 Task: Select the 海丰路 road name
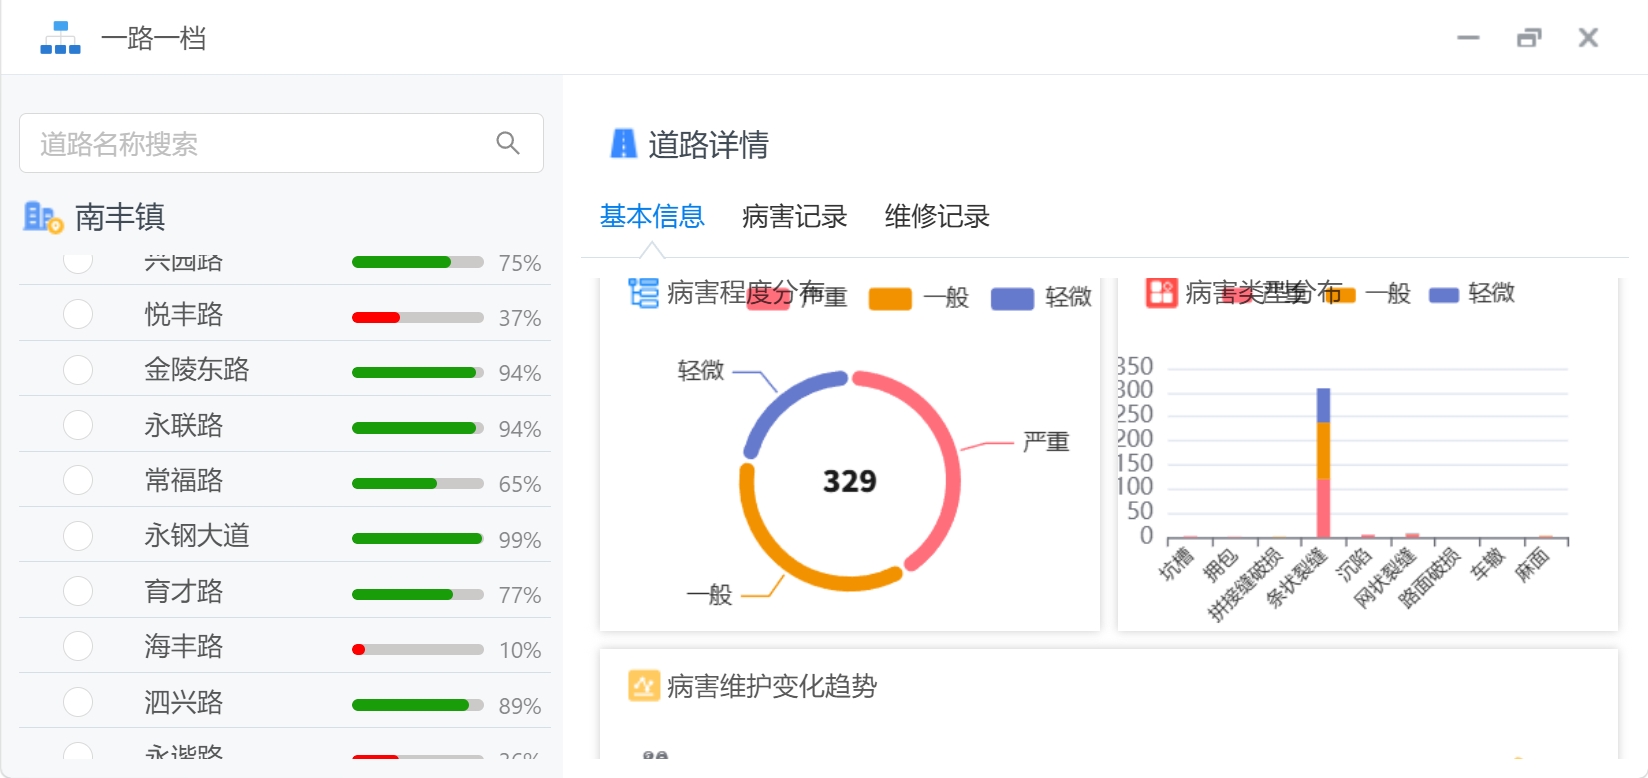pyautogui.click(x=184, y=646)
